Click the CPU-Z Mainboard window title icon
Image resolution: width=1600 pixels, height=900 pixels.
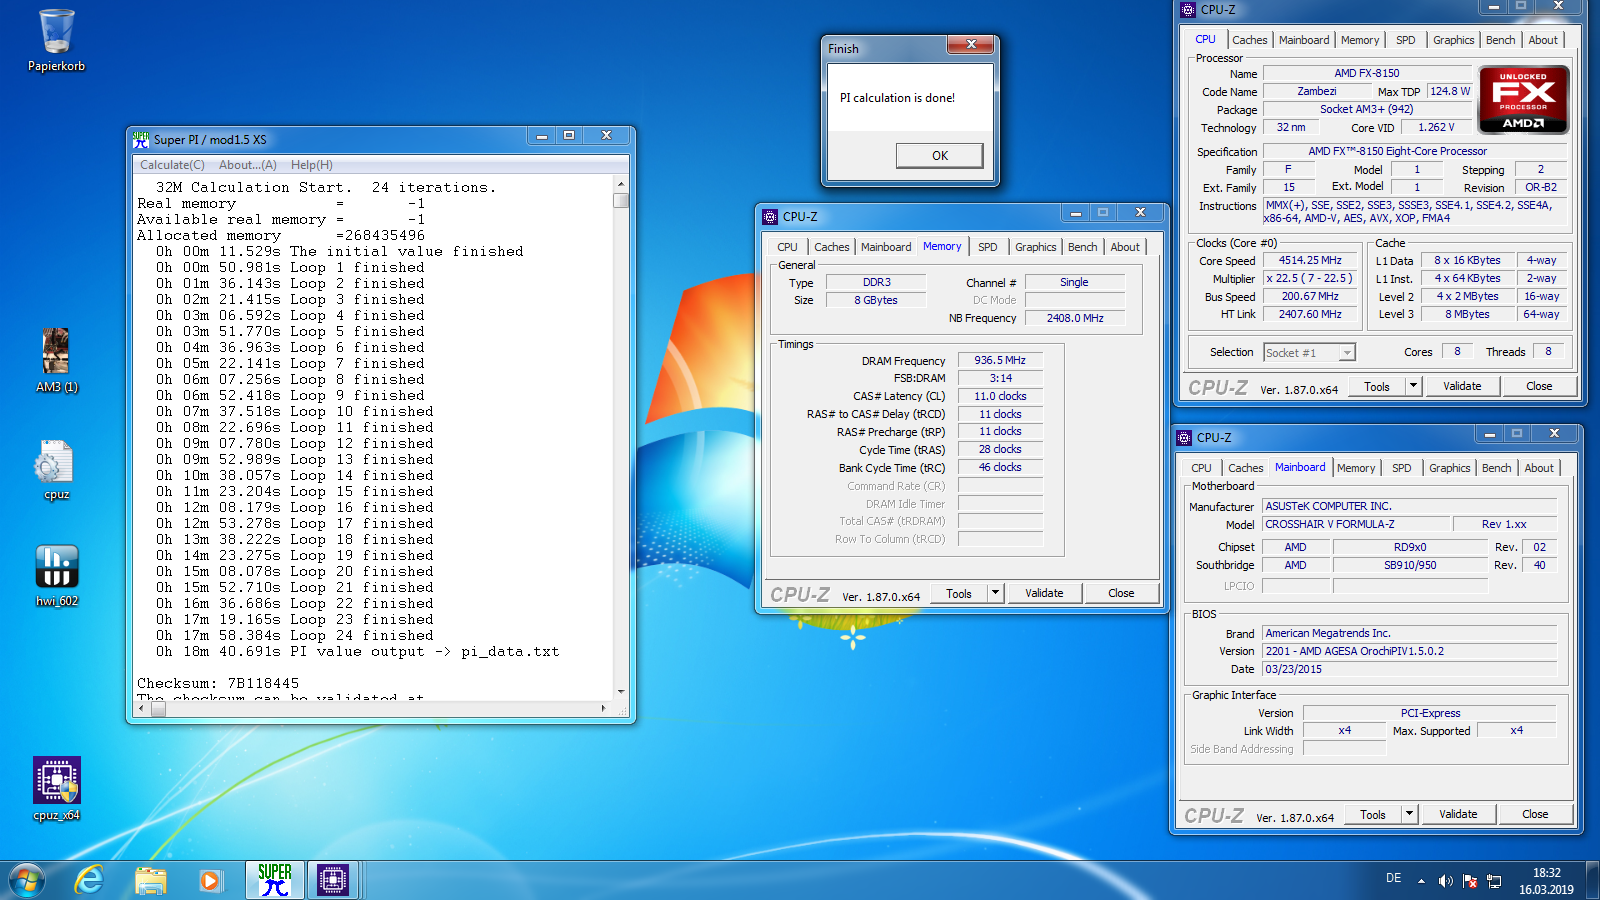click(1184, 437)
